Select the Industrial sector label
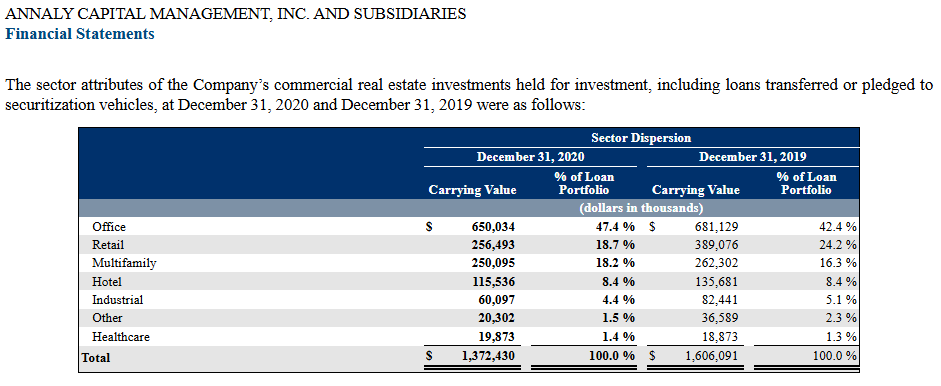The image size is (941, 386). click(x=118, y=300)
